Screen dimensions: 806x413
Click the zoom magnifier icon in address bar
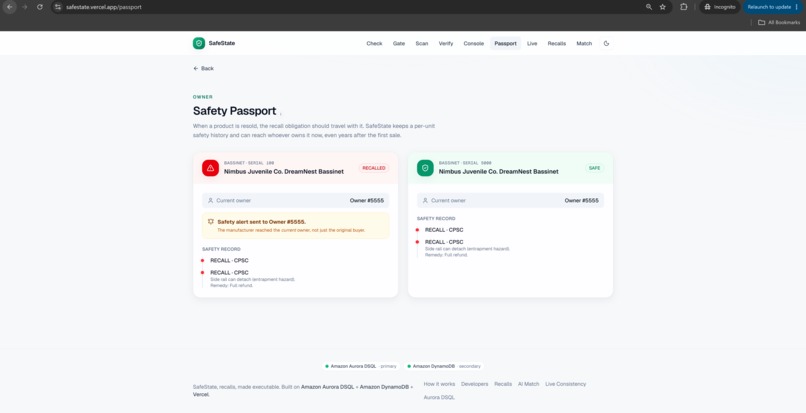(649, 7)
